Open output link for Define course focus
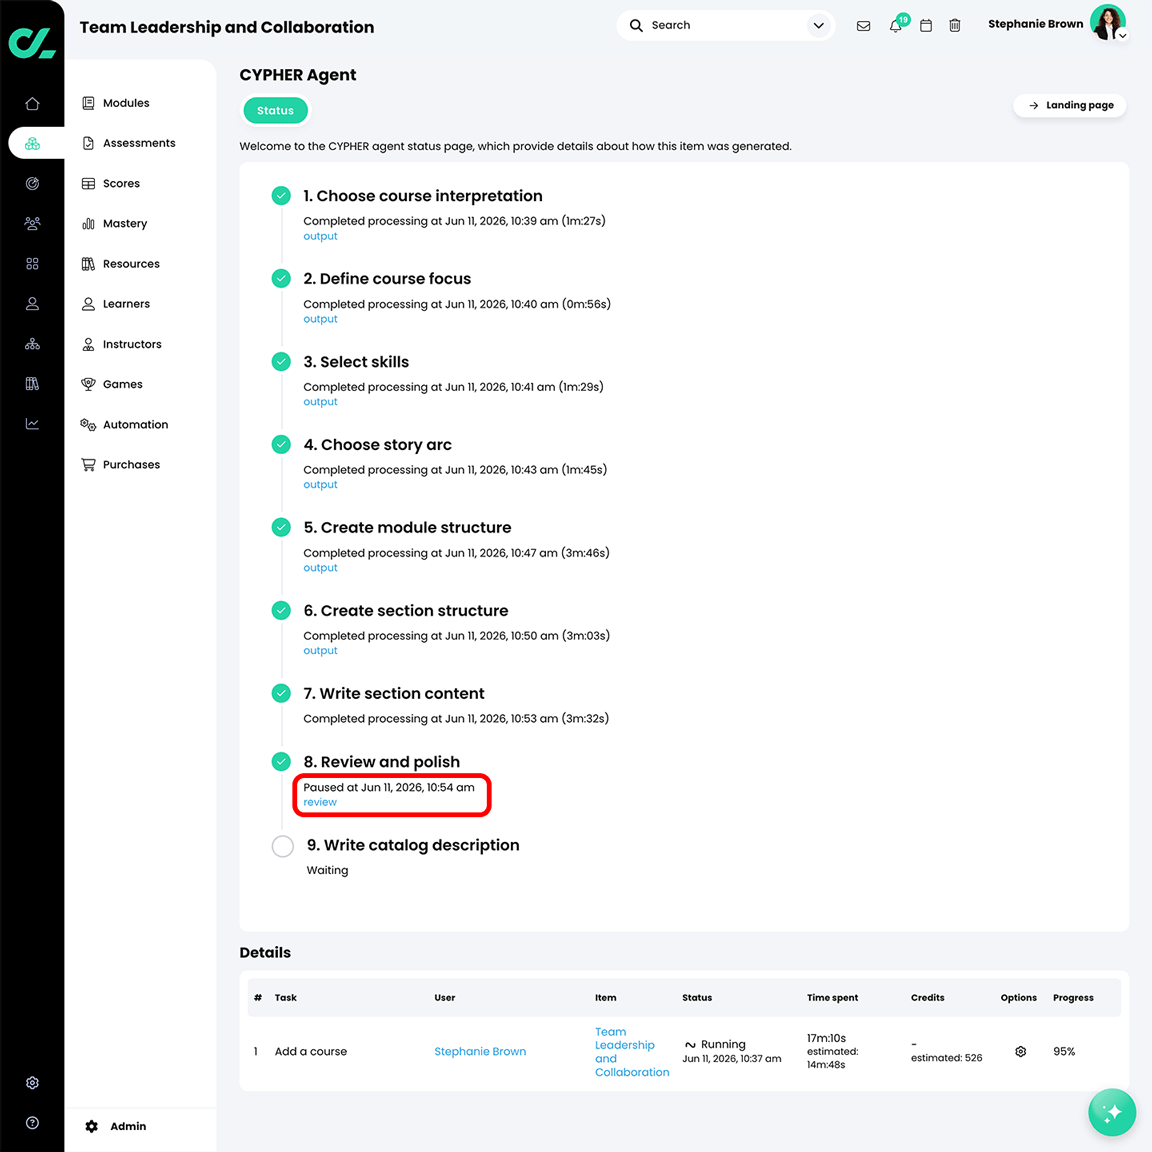 click(x=320, y=319)
